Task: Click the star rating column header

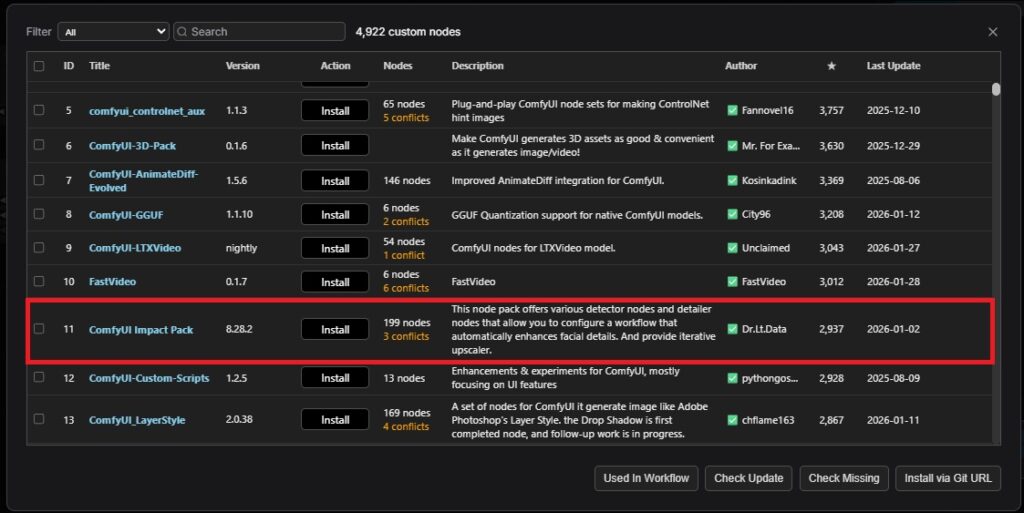Action: point(830,66)
